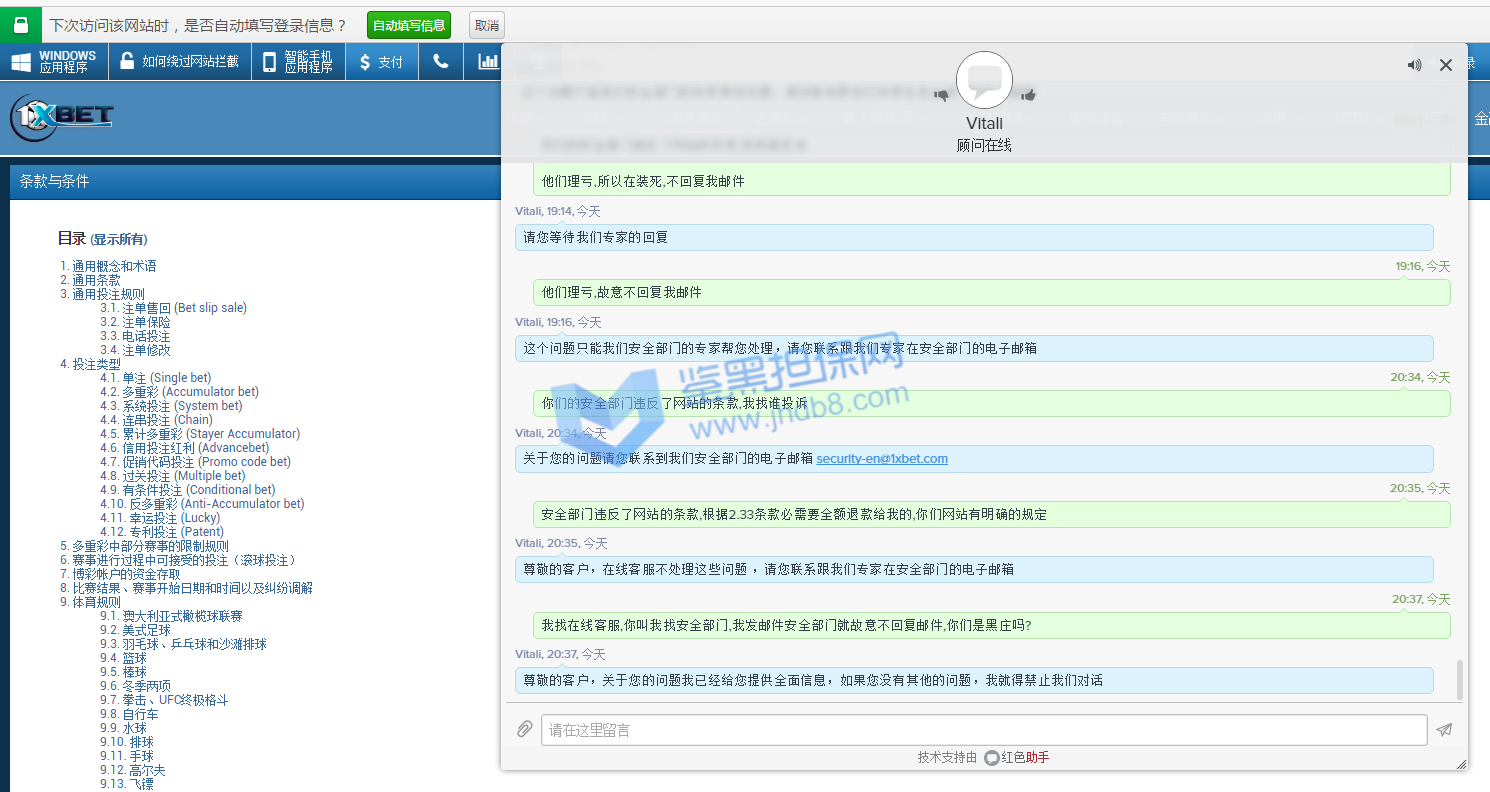The width and height of the screenshot is (1490, 792).
Task: Open the security-en@1xbet.com email link
Action: coord(881,459)
